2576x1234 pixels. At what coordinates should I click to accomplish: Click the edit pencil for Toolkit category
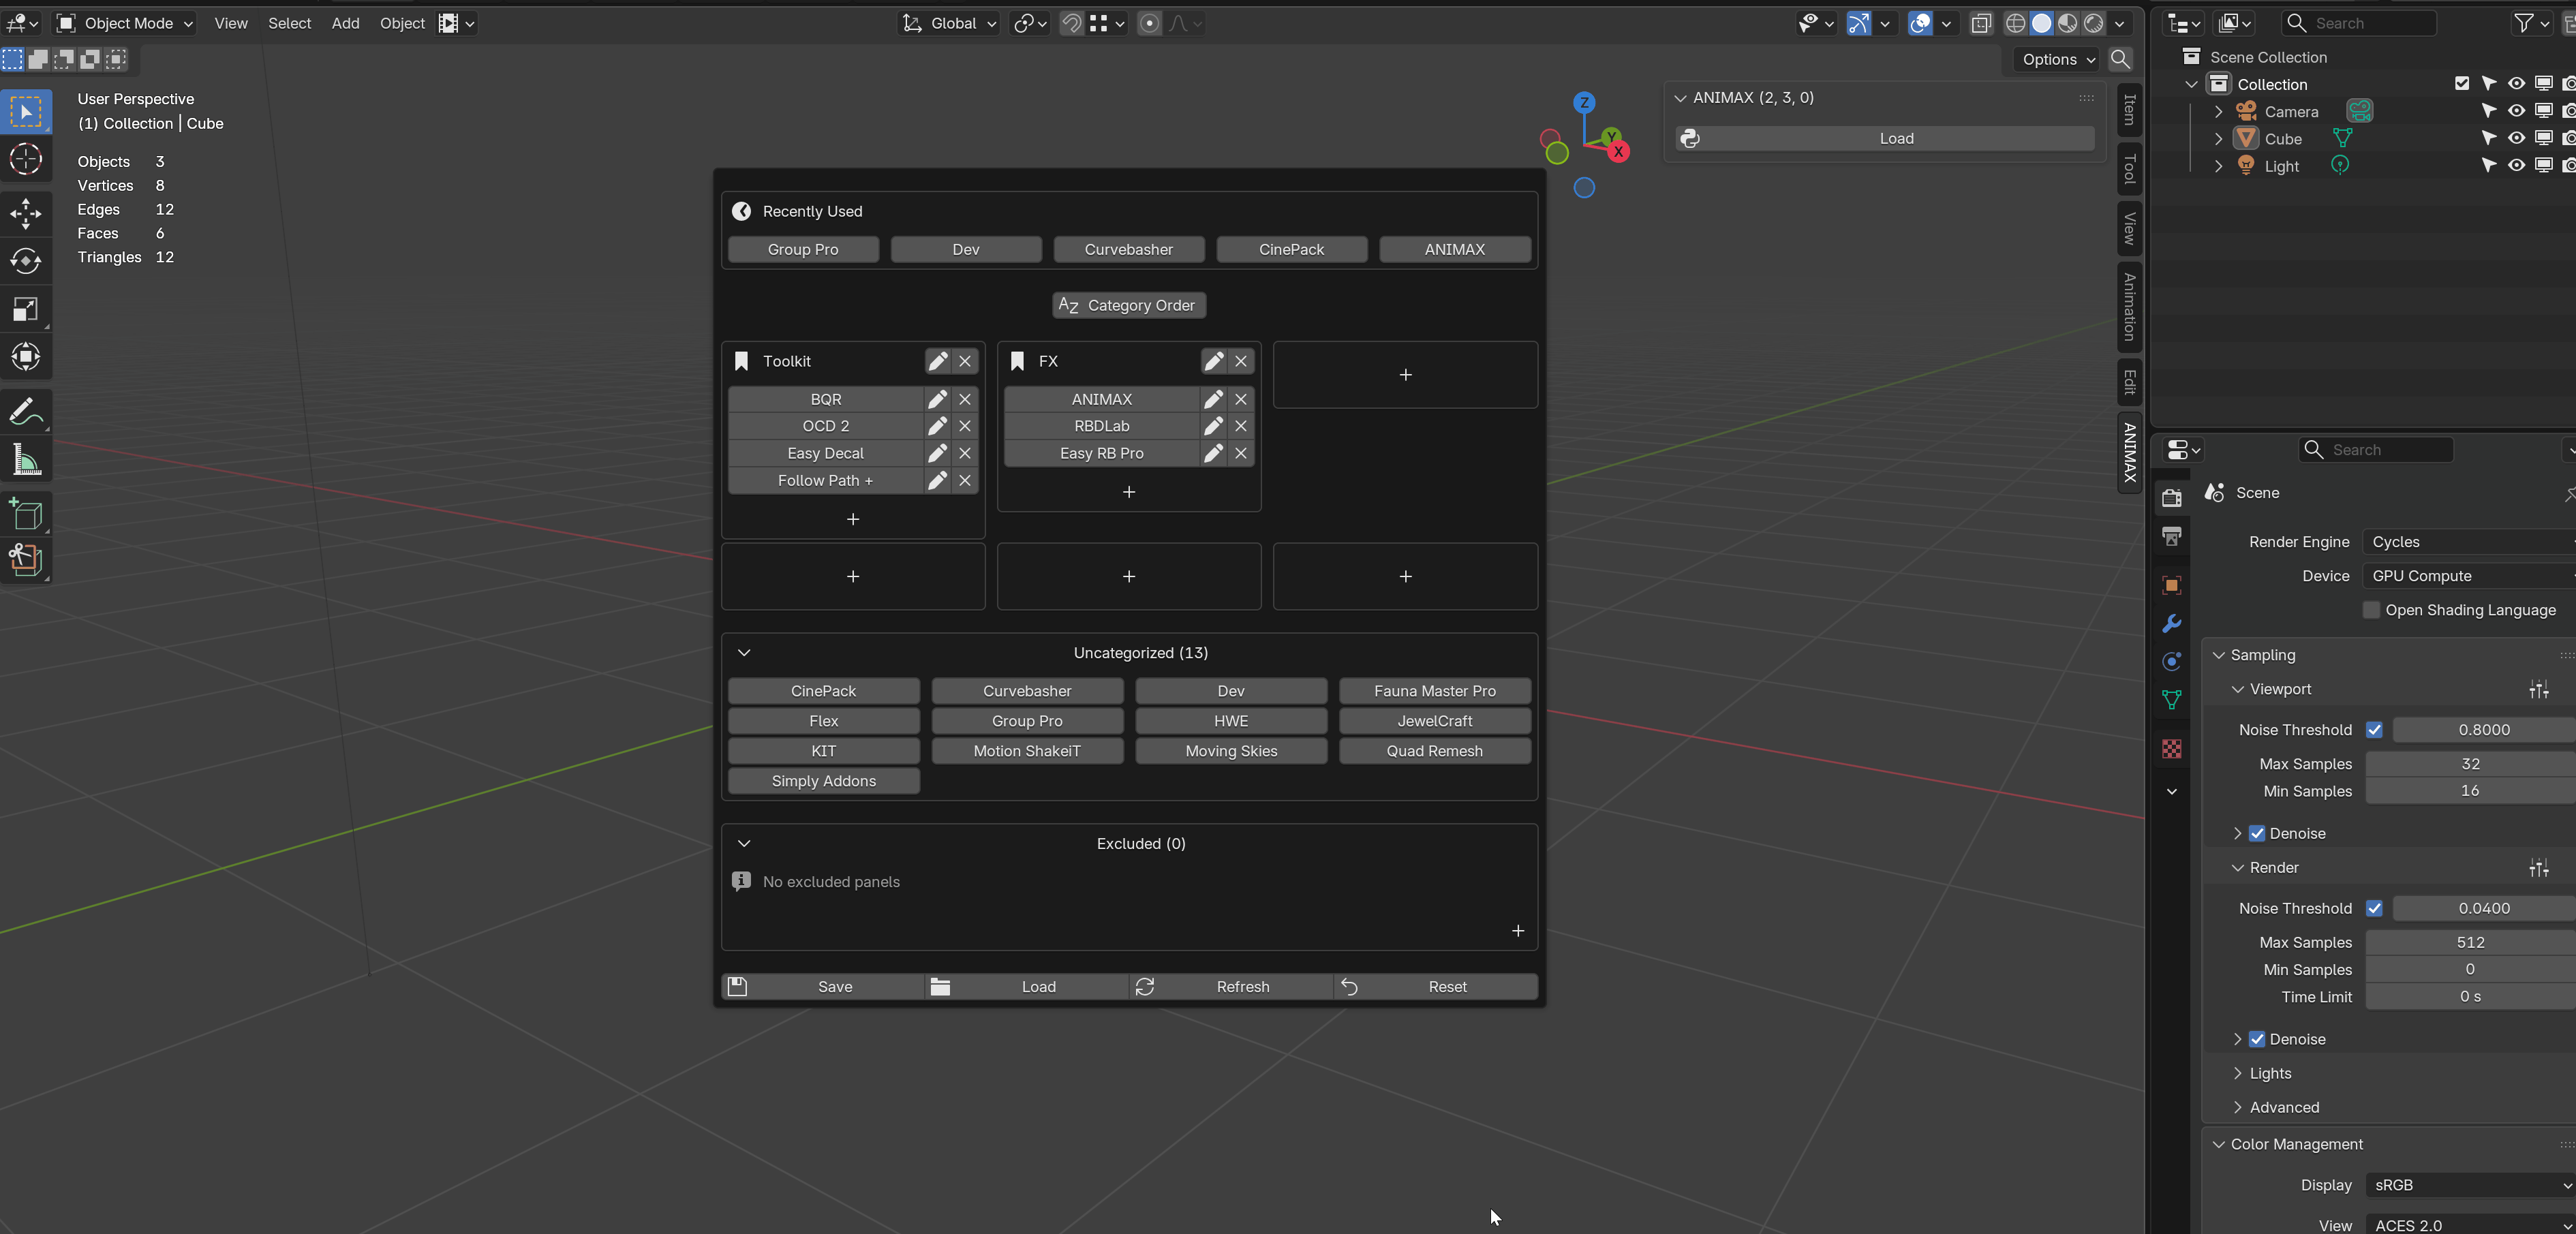937,361
